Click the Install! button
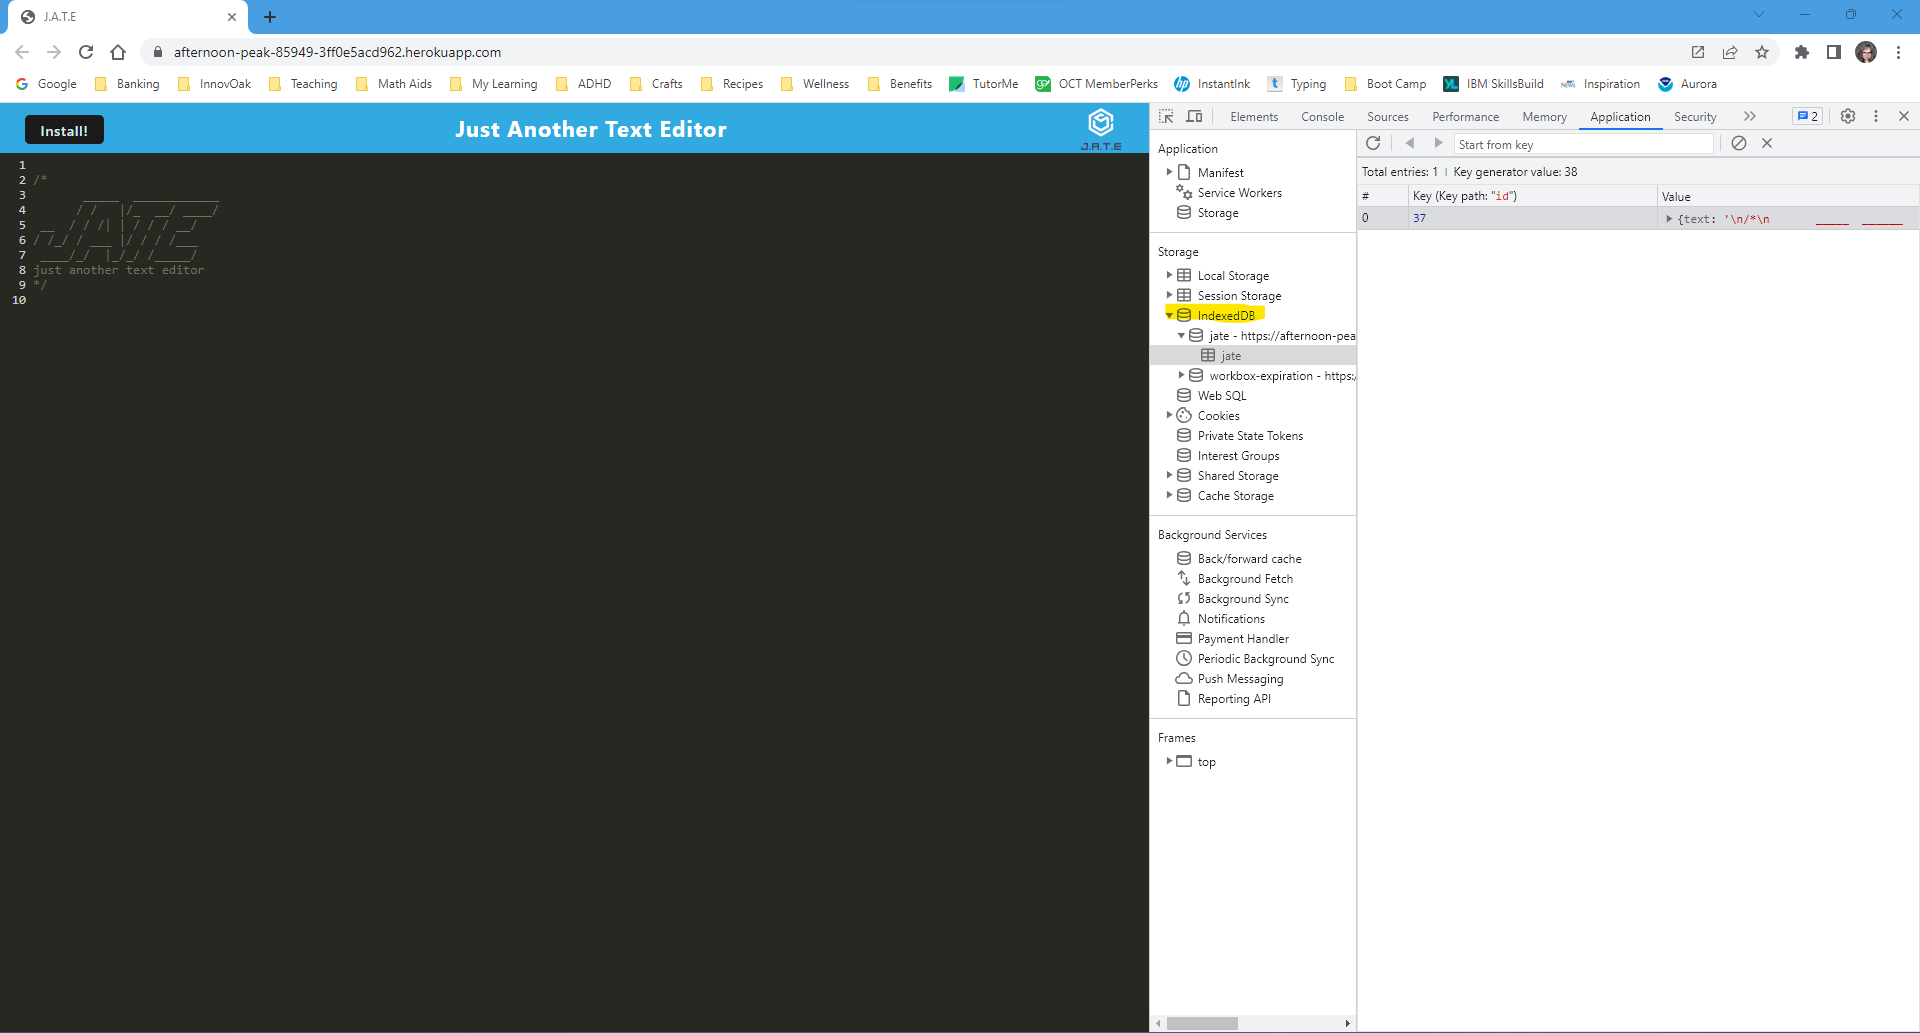Image resolution: width=1920 pixels, height=1033 pixels. (63, 129)
